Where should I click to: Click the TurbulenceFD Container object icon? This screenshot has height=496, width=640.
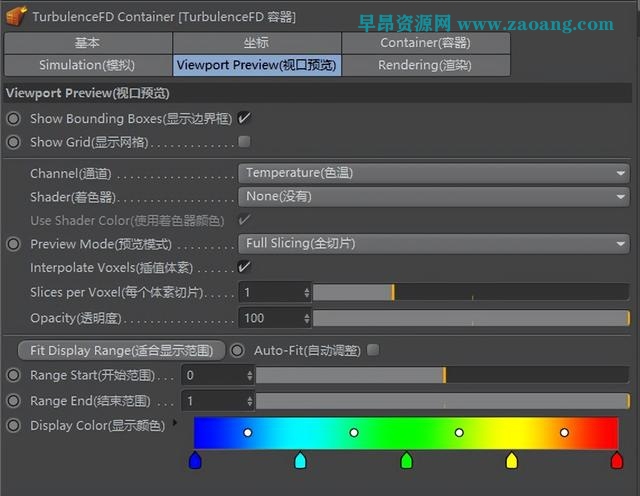(16, 16)
